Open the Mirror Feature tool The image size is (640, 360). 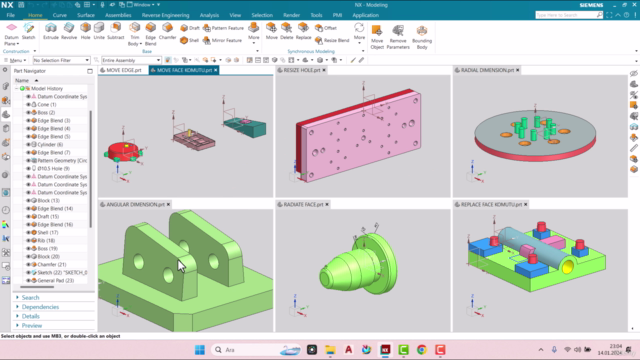coord(222,40)
